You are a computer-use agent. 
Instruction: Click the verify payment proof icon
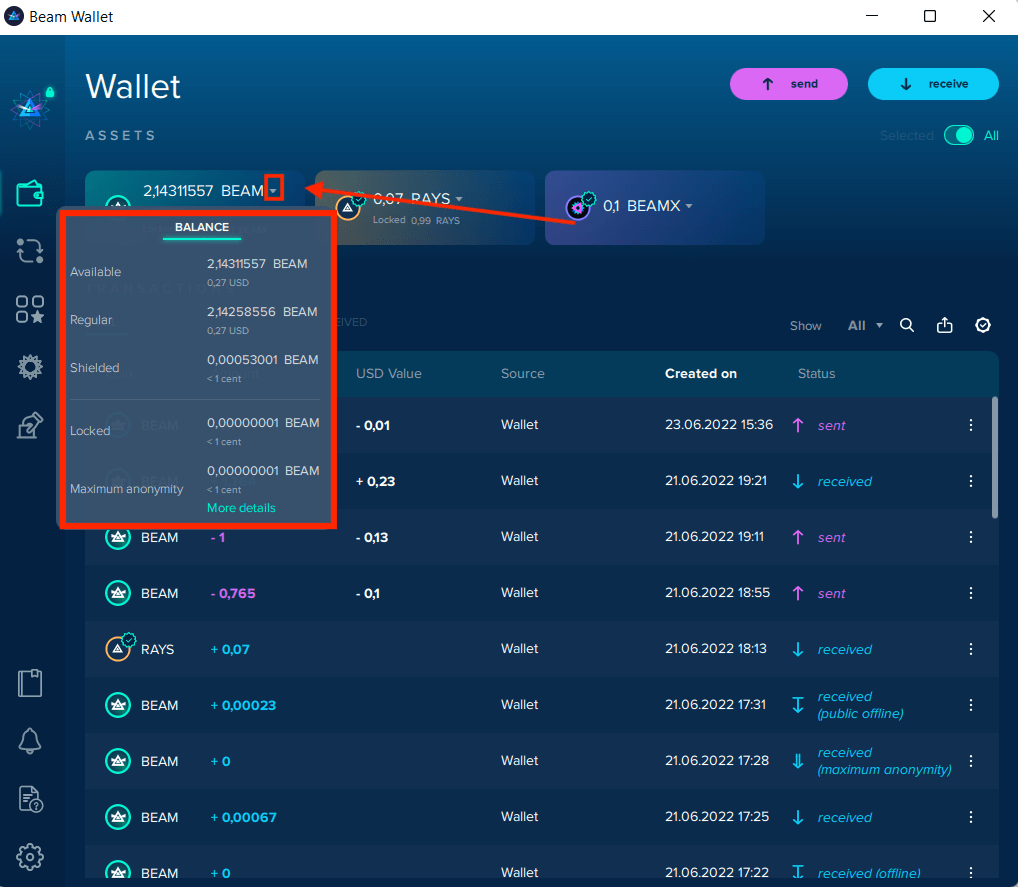(983, 325)
